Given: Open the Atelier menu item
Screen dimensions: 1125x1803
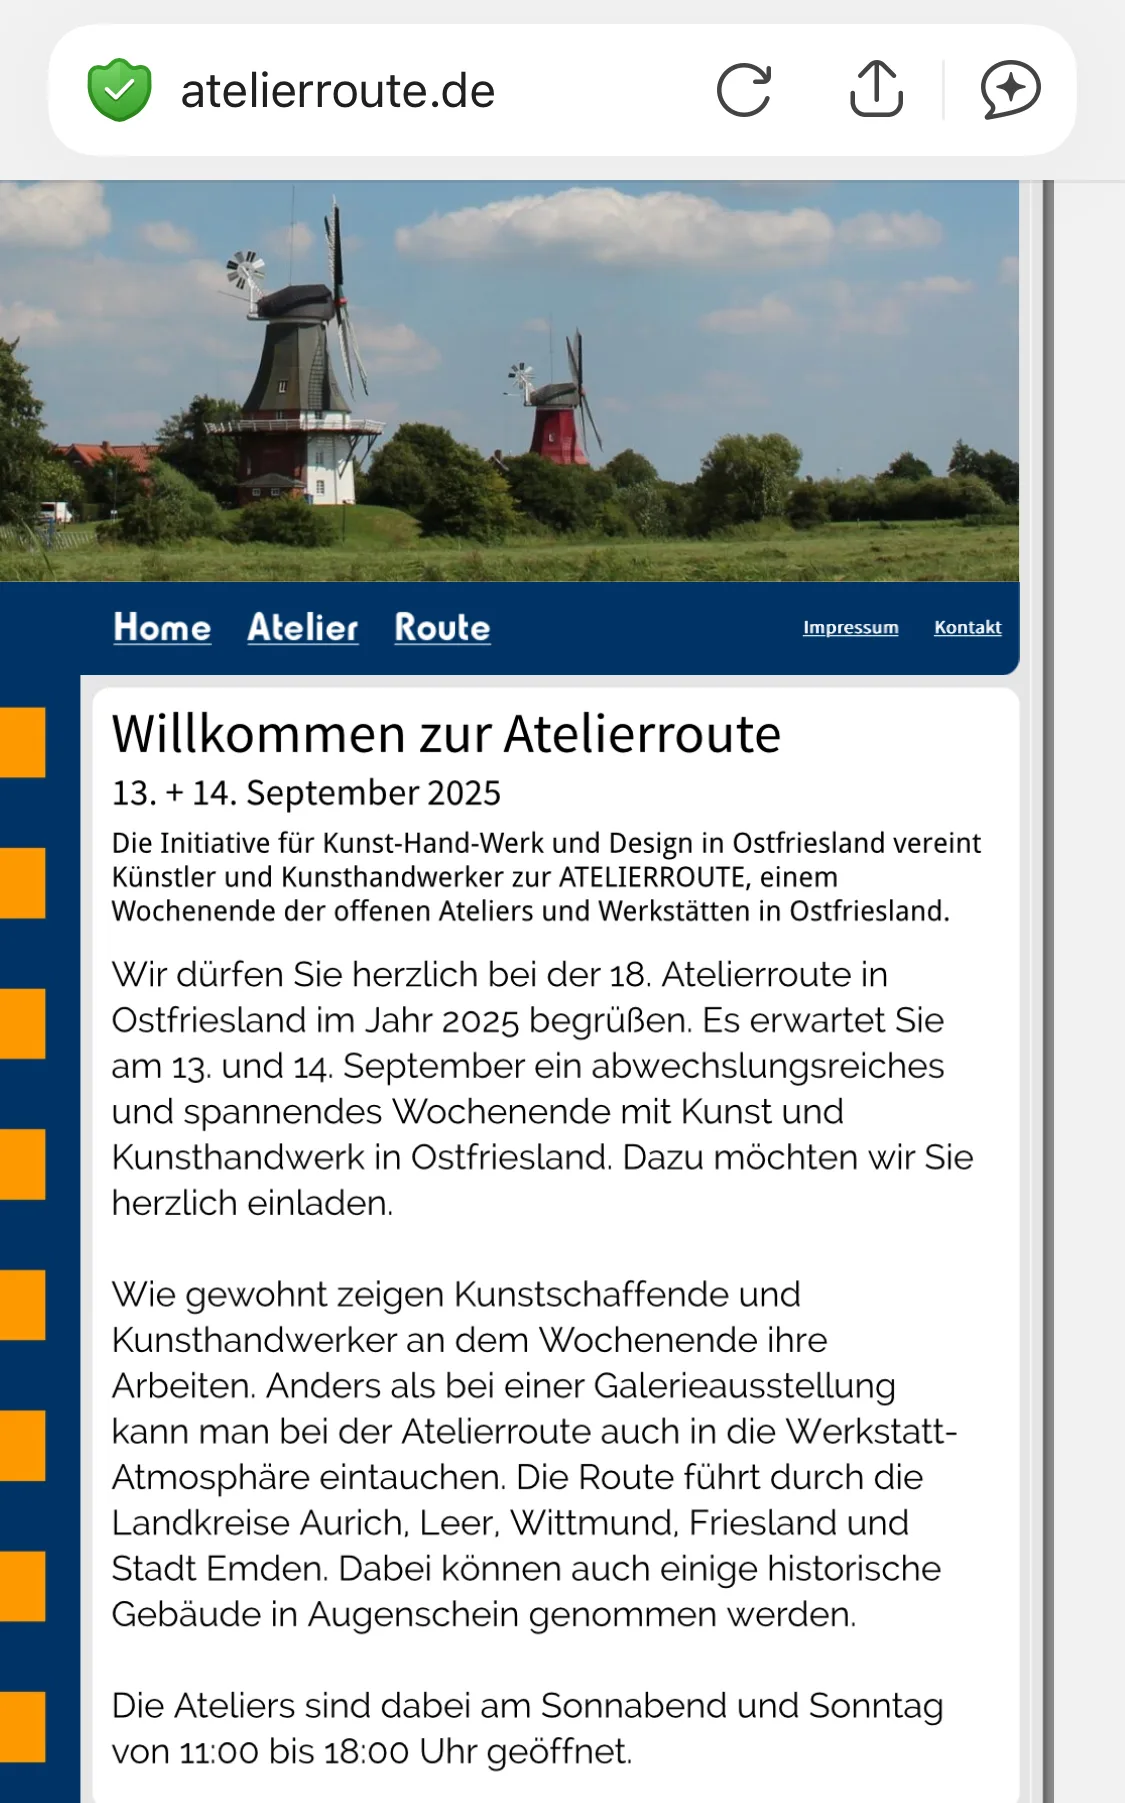Looking at the screenshot, I should click(x=303, y=627).
